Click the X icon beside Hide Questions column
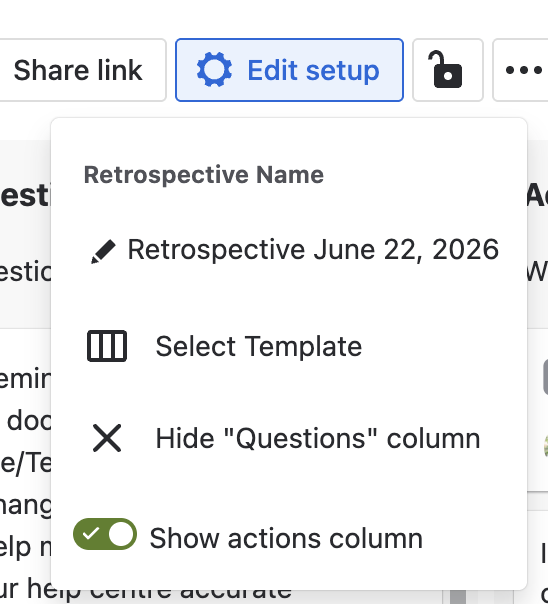Image resolution: width=548 pixels, height=604 pixels. pyautogui.click(x=107, y=438)
